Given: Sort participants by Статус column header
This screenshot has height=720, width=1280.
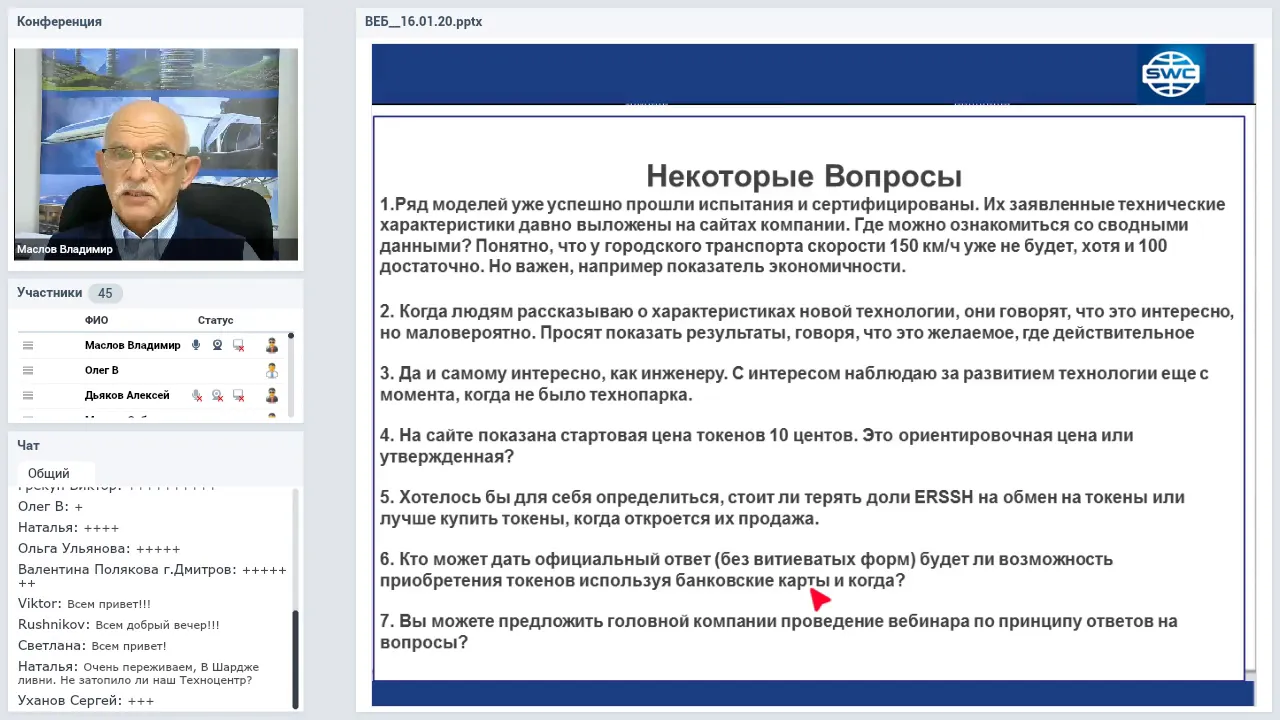Looking at the screenshot, I should [215, 320].
